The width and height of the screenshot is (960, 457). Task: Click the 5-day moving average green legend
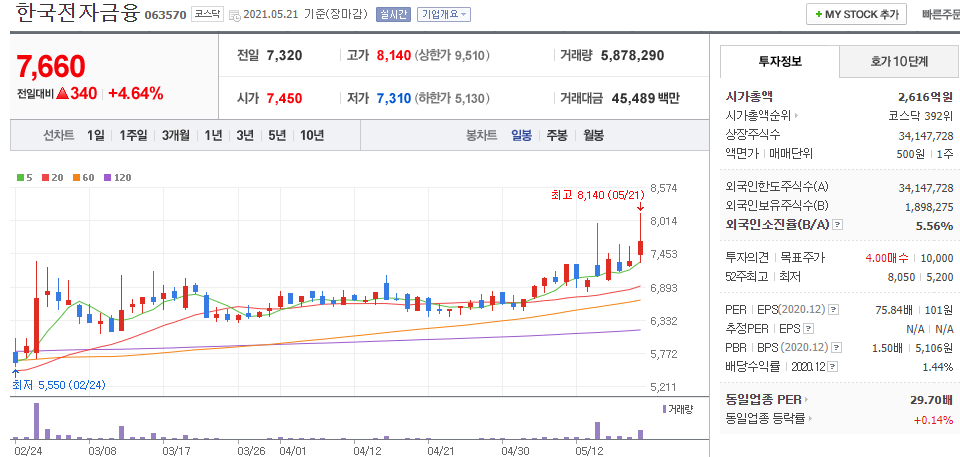(x=24, y=178)
